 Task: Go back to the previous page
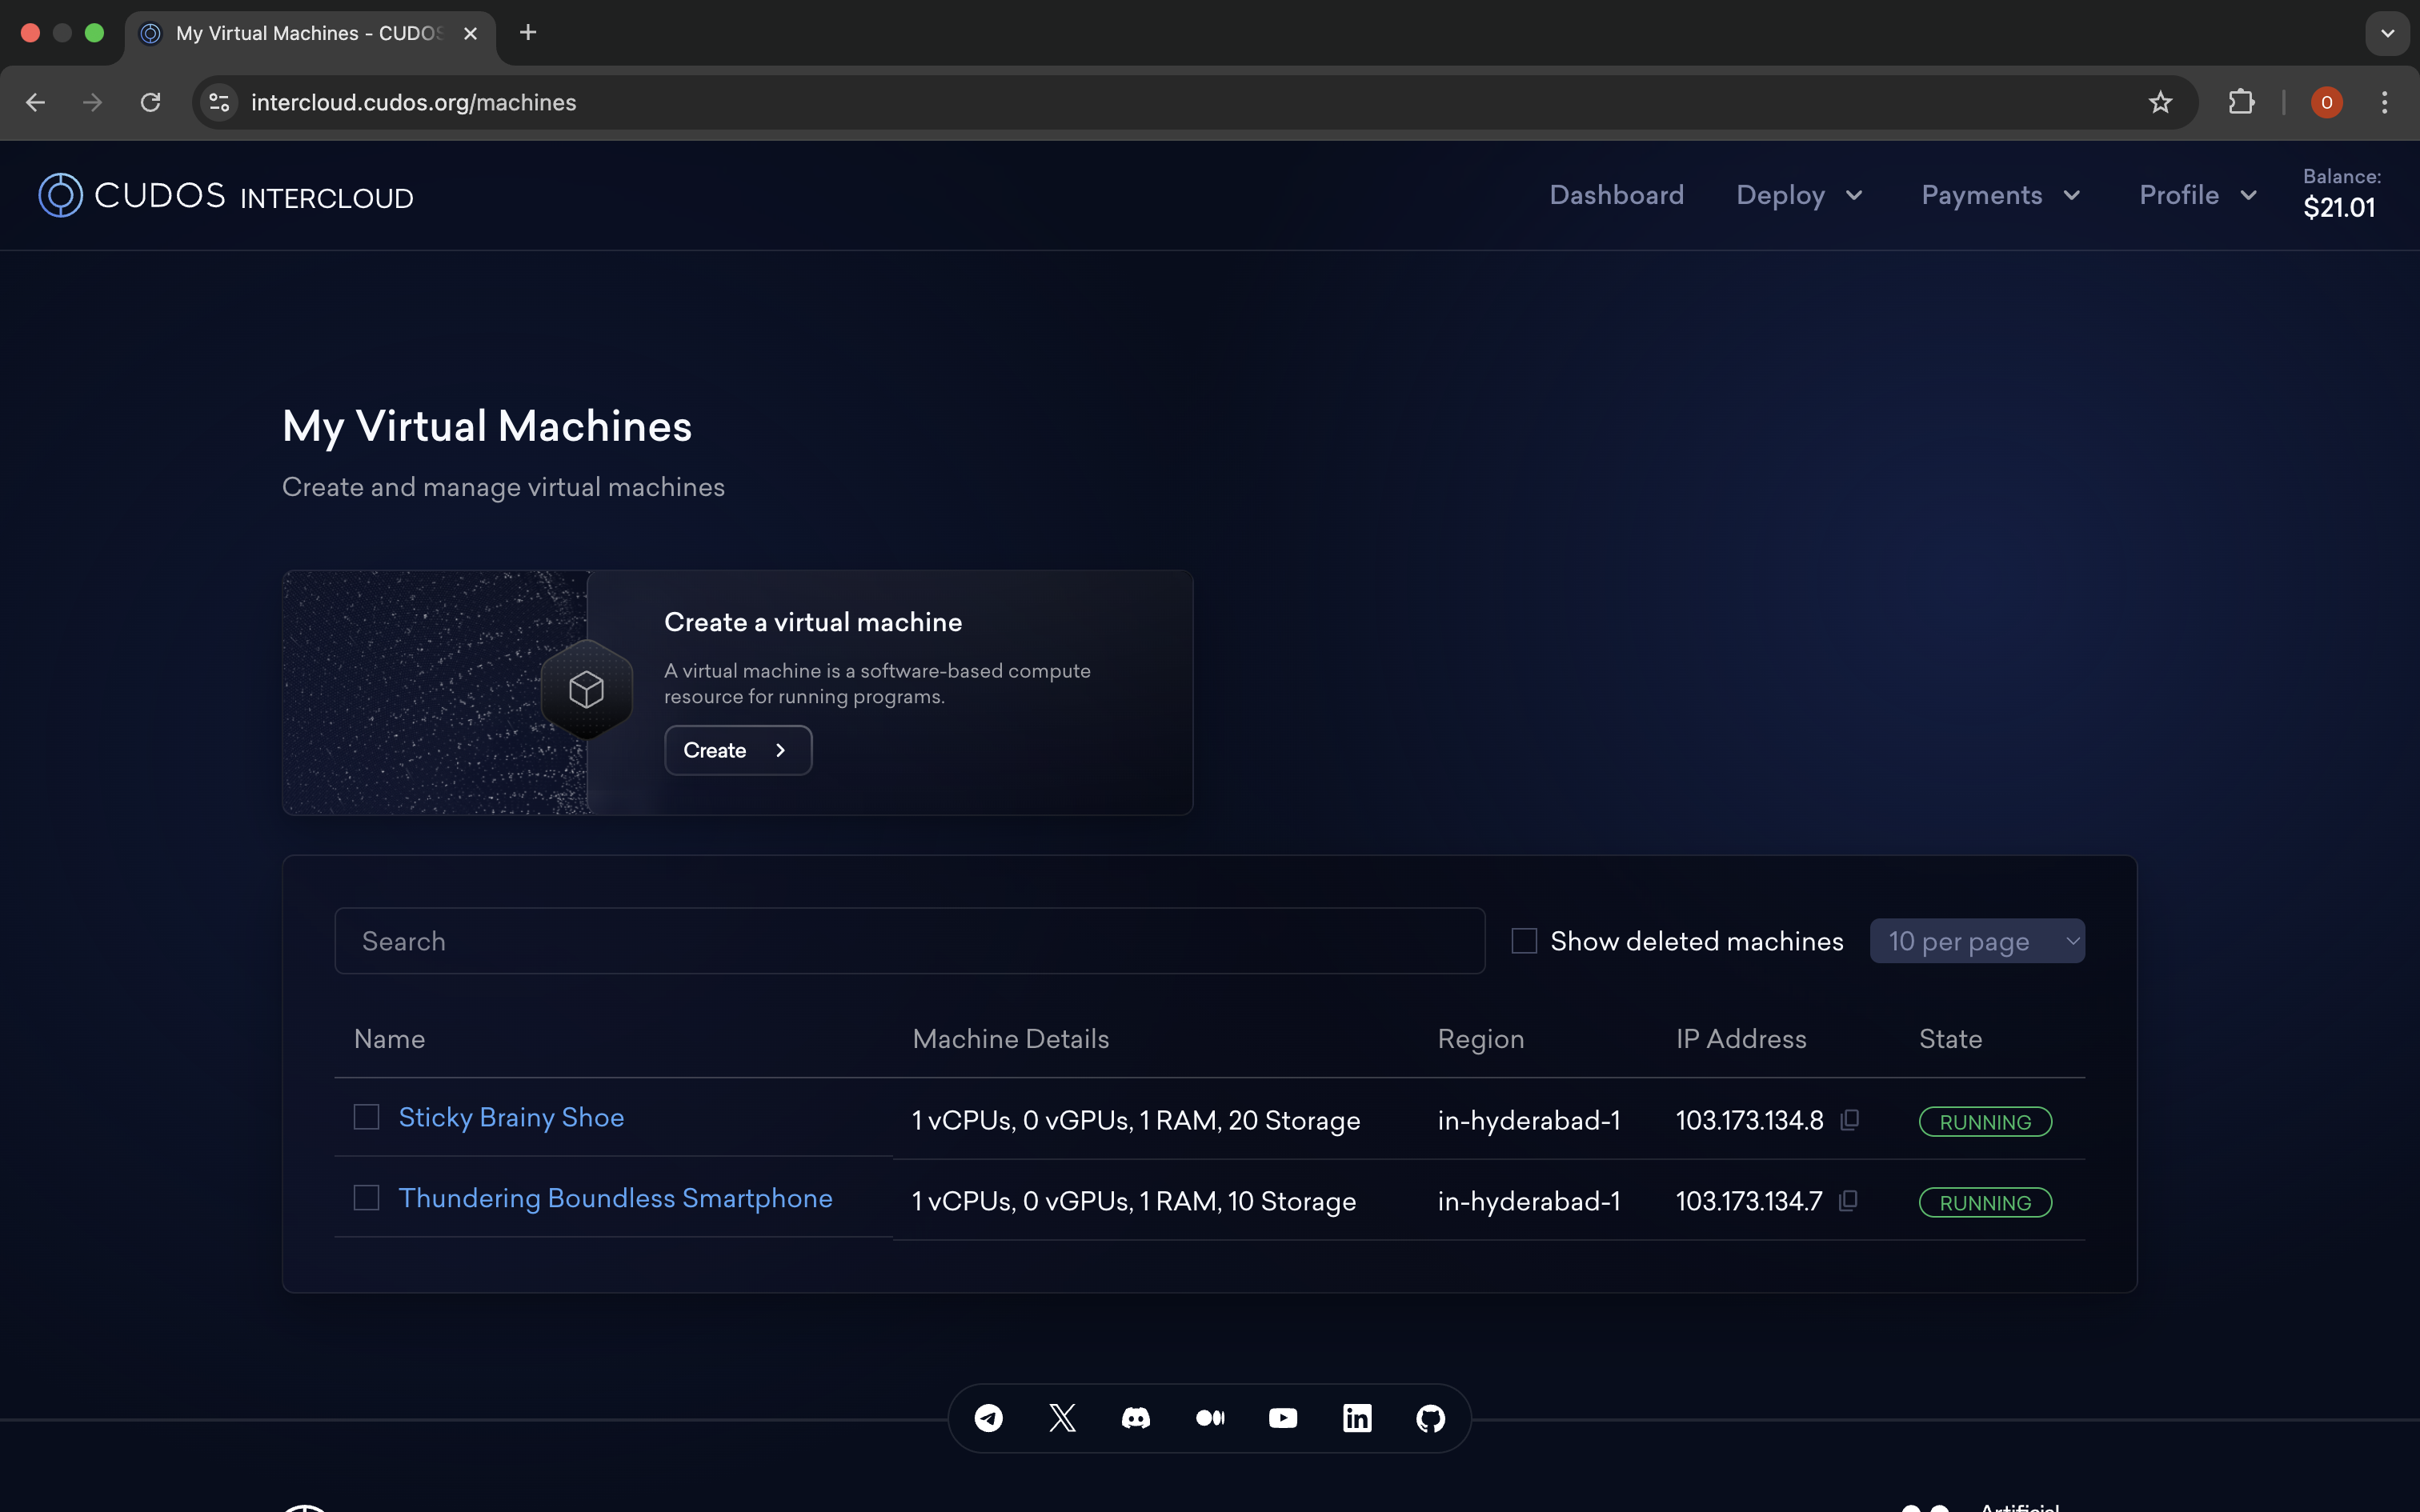35,102
